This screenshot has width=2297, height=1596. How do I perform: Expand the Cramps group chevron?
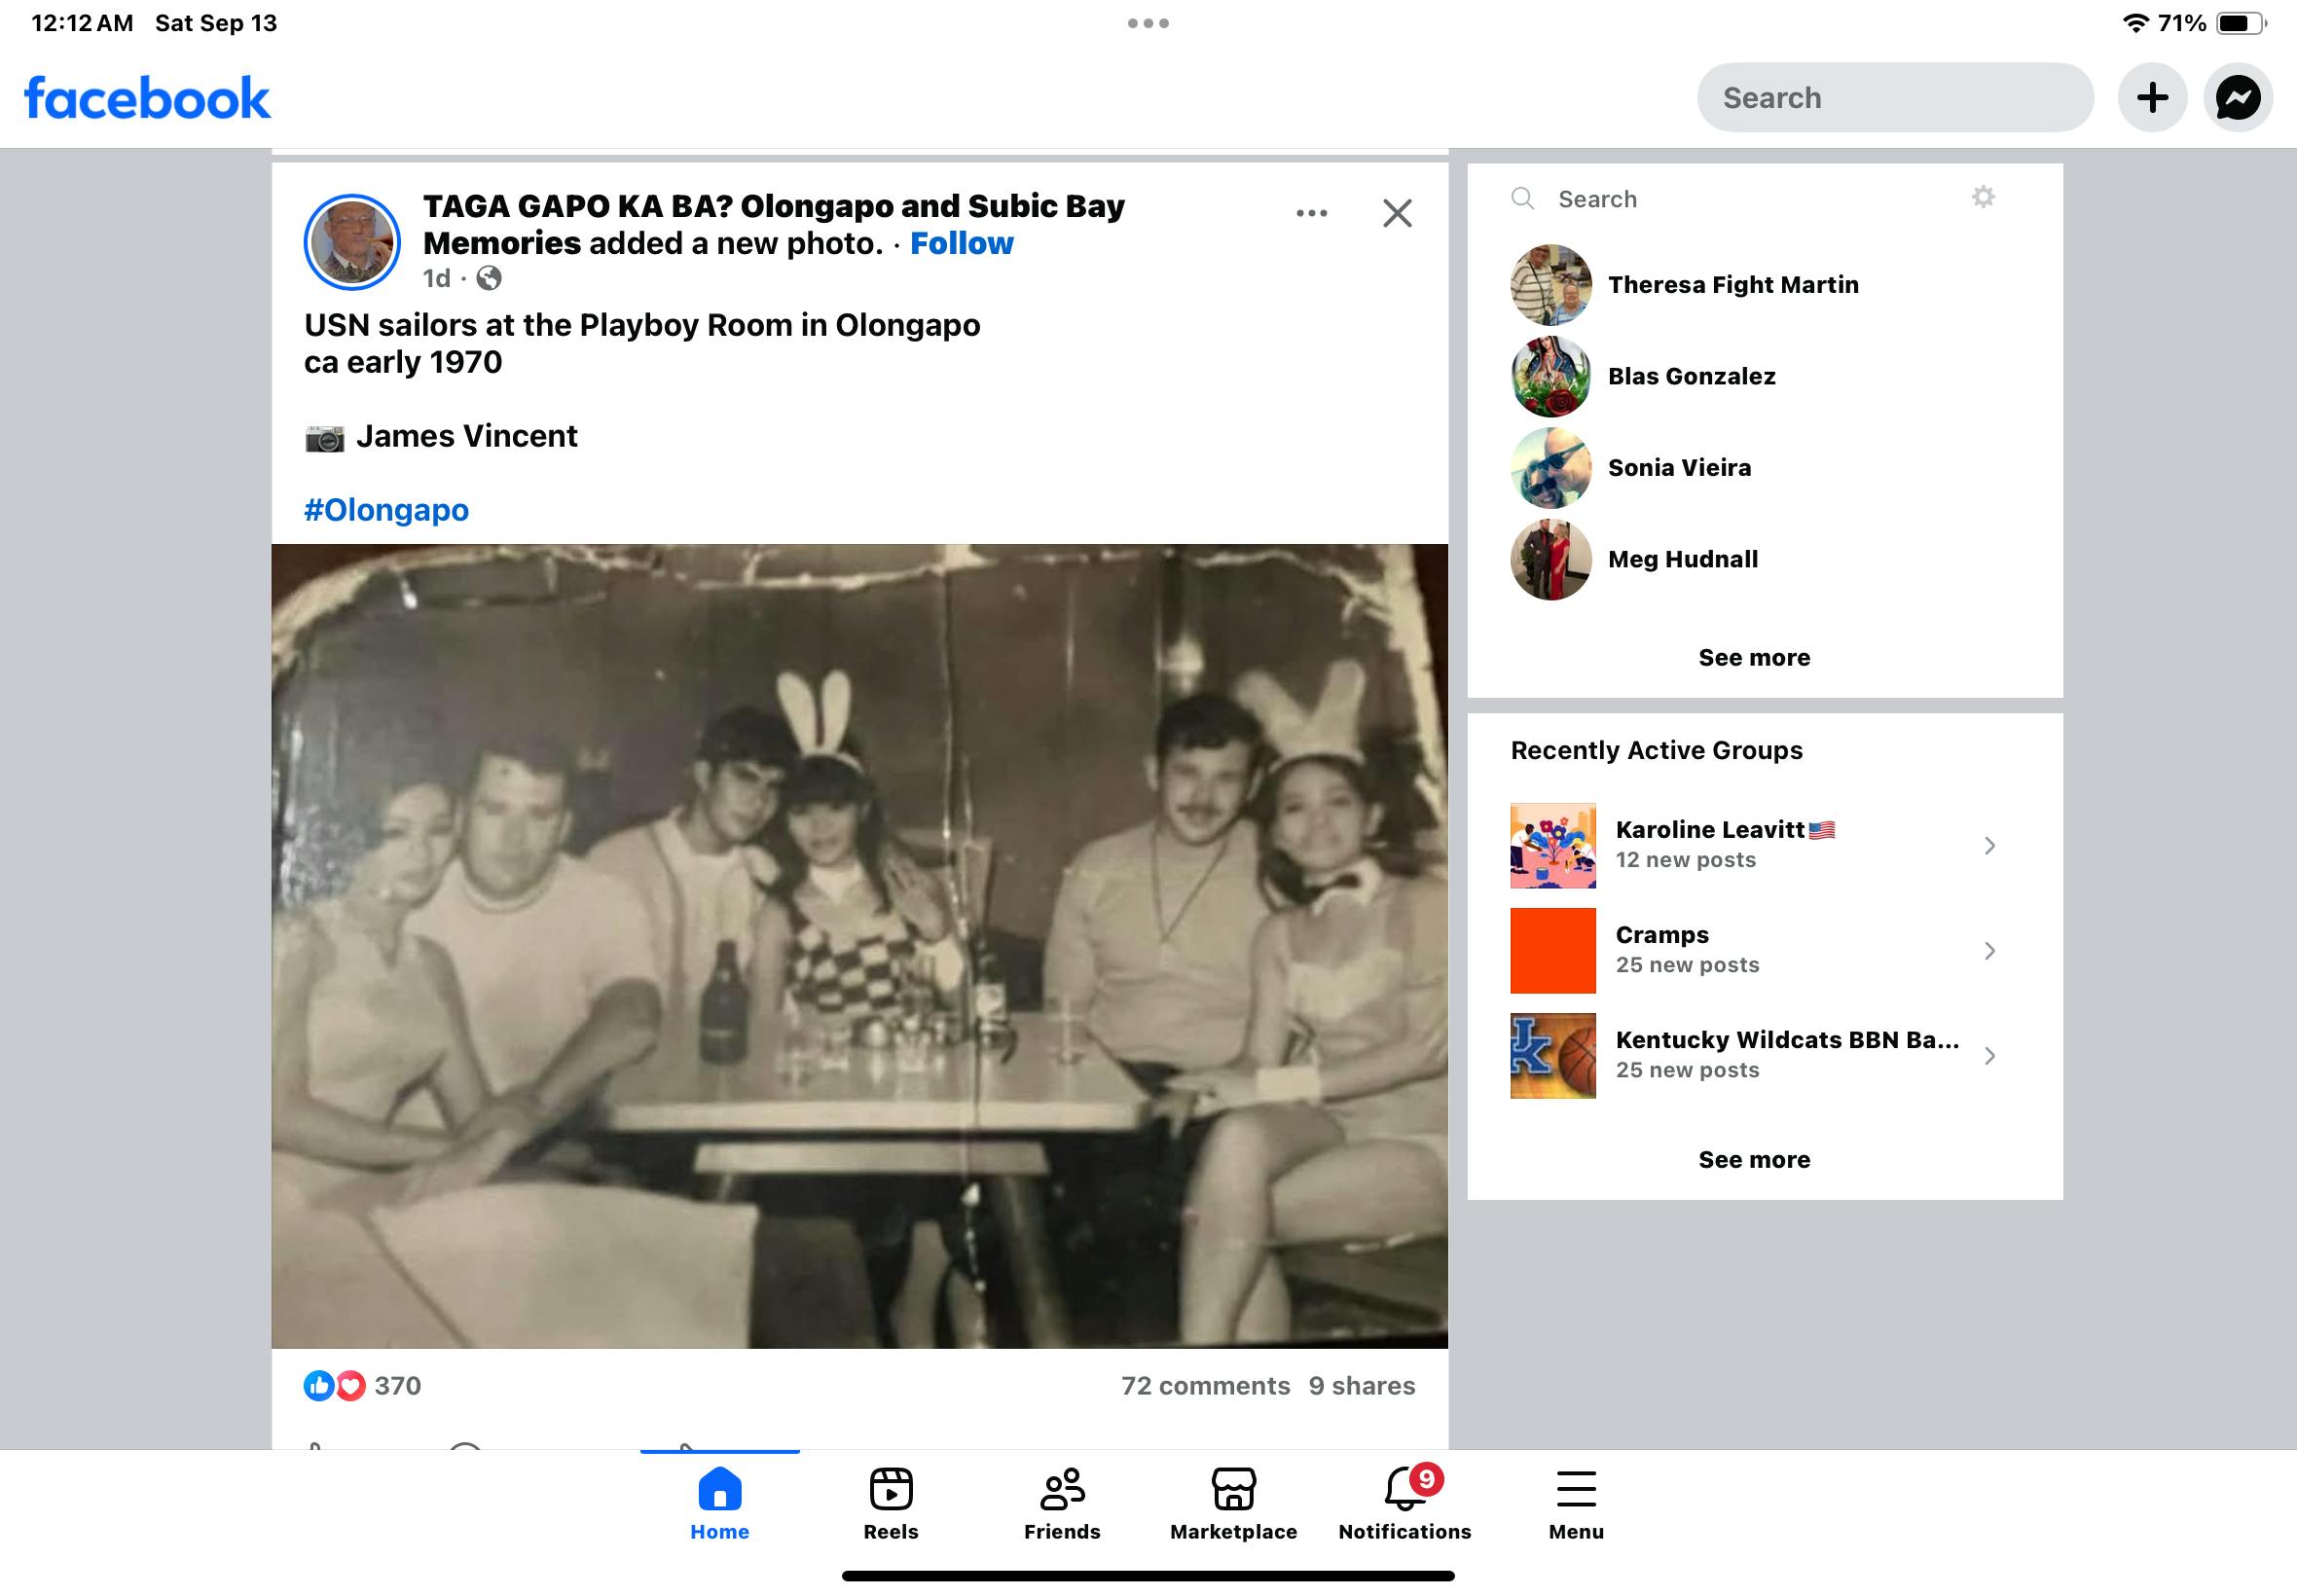1989,951
